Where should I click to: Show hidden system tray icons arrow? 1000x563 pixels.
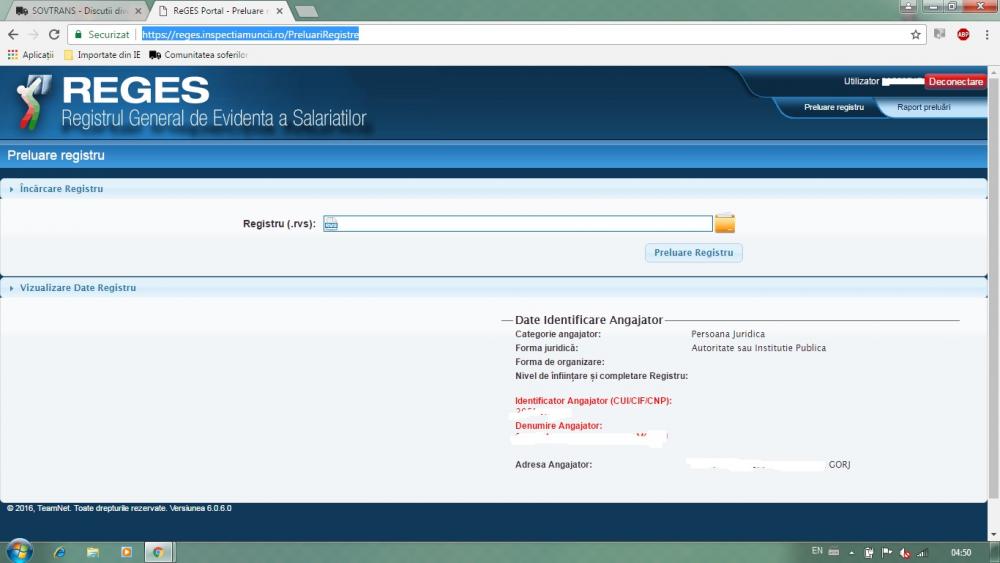[x=851, y=552]
